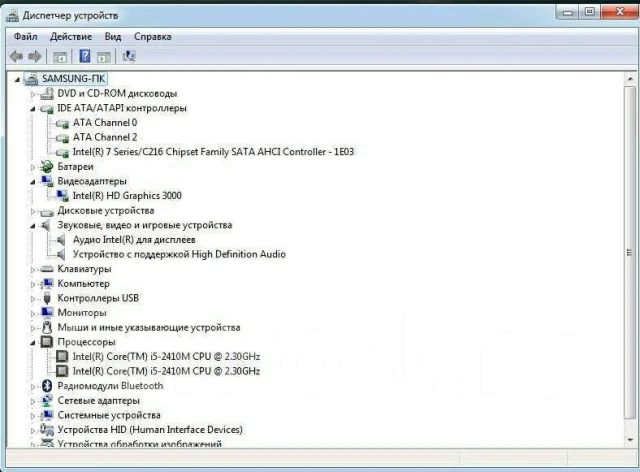Collapse the SAMSUNG-ПК root node
640x472 pixels.
coord(17,80)
